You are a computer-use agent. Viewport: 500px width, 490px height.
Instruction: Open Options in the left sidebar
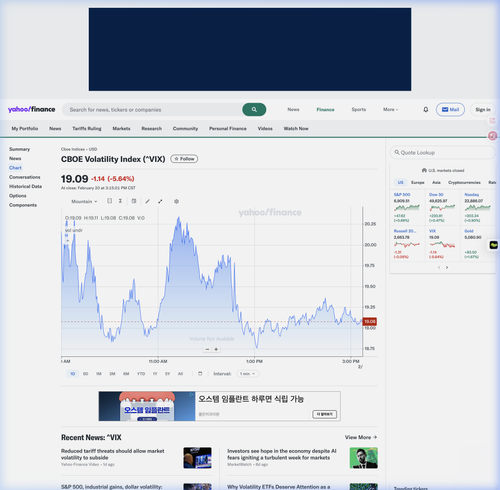[x=18, y=196]
